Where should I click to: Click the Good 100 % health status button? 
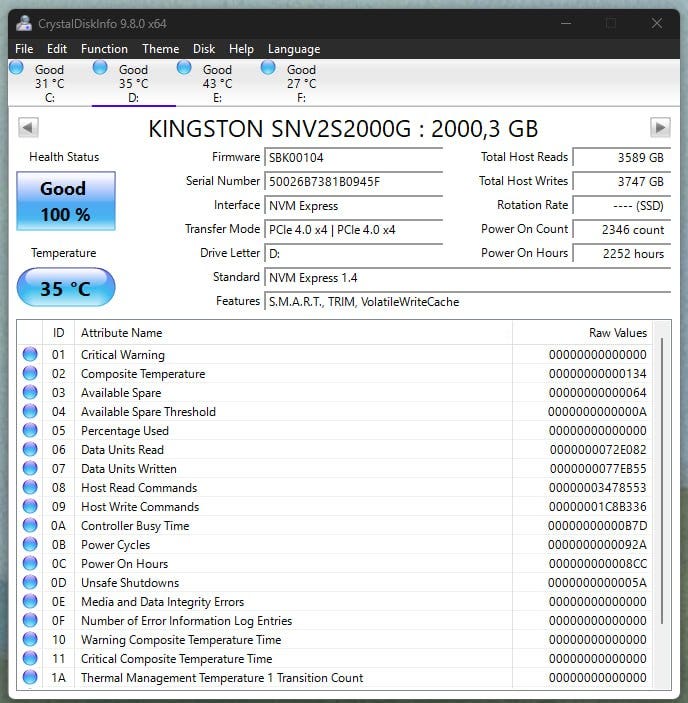click(x=66, y=201)
